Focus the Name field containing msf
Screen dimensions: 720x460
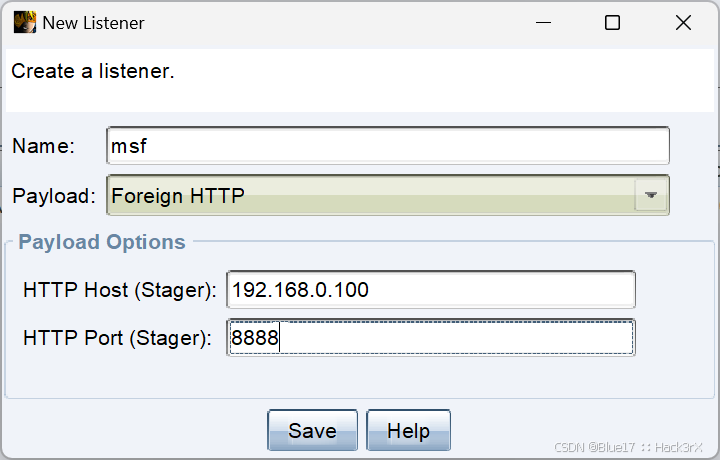388,146
